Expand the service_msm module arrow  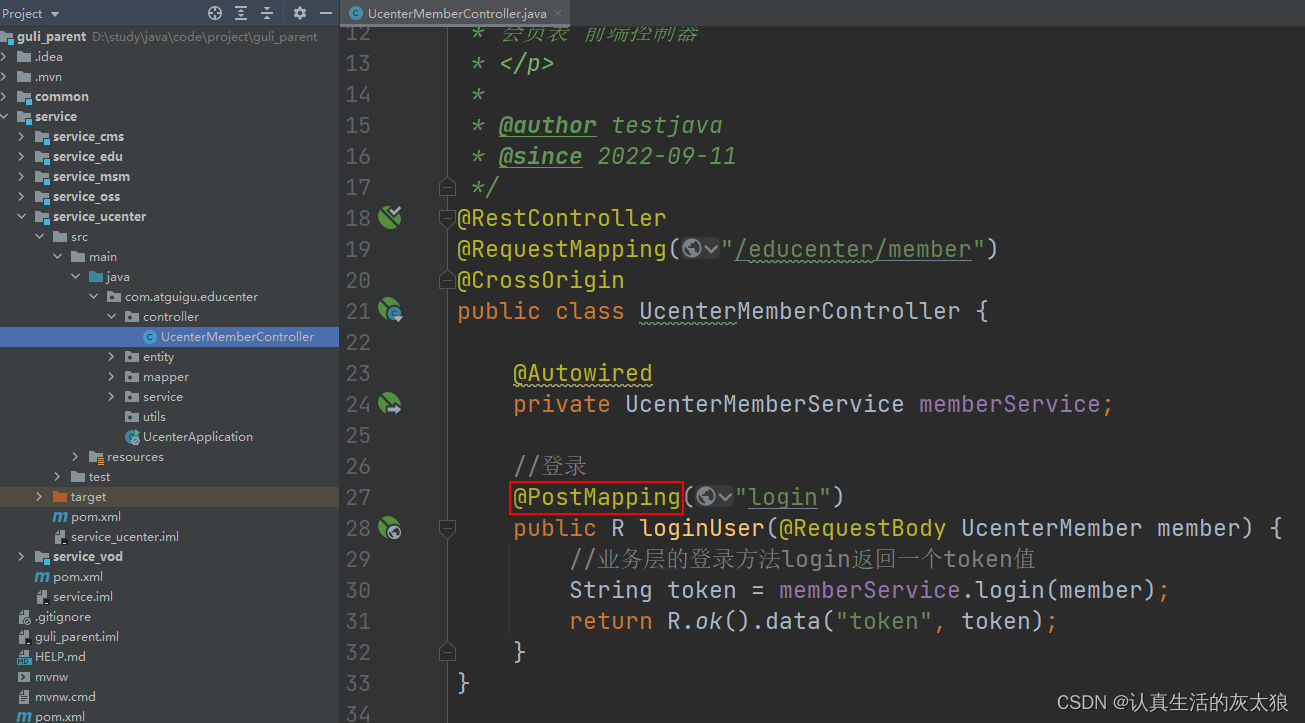pyautogui.click(x=22, y=177)
